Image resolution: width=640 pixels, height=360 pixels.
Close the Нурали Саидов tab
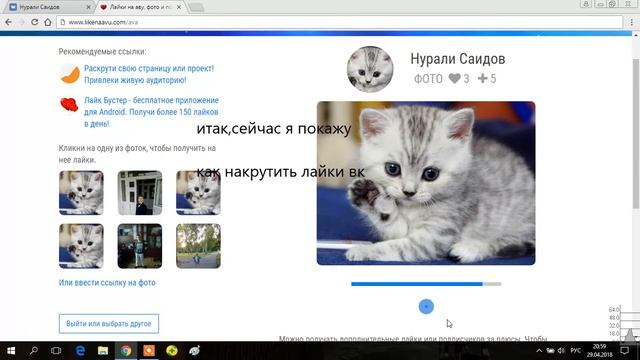pos(88,7)
